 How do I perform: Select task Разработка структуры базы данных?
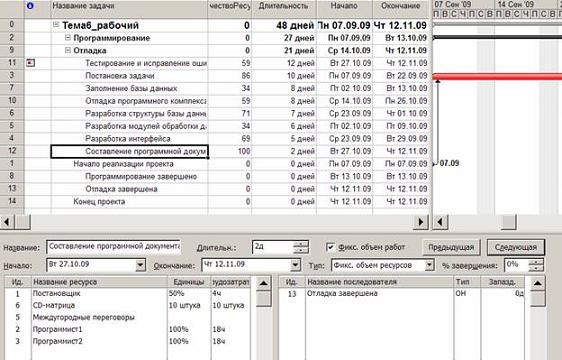(x=146, y=113)
